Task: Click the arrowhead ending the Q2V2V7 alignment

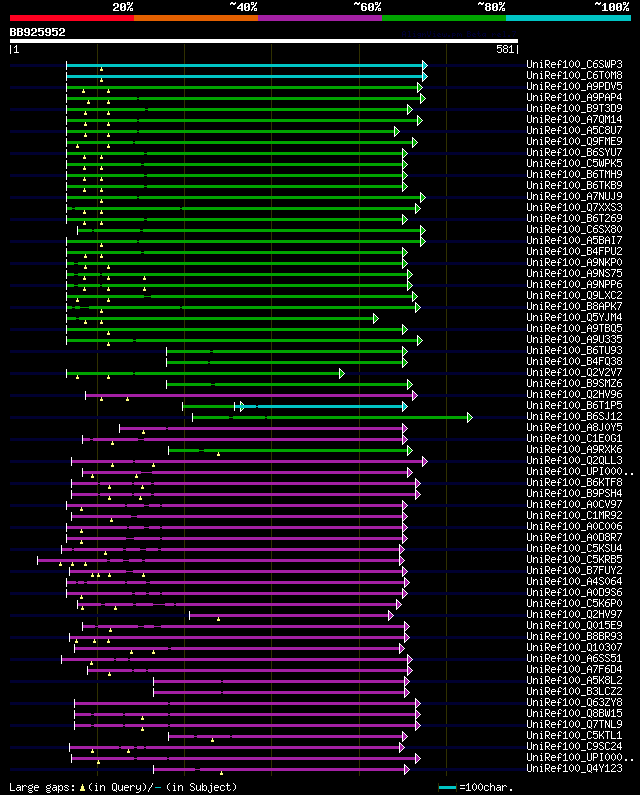Action: pyautogui.click(x=342, y=374)
